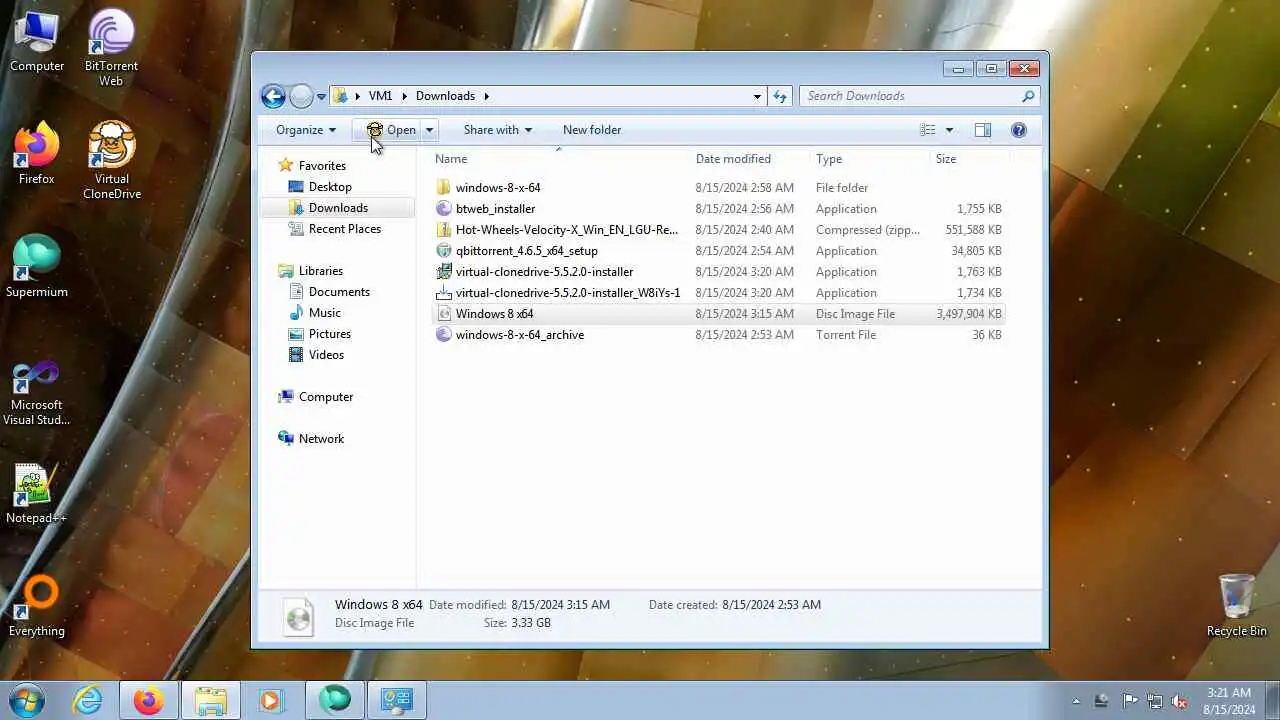Launch Supermium desktop shortcut
1280x720 pixels.
[37, 267]
